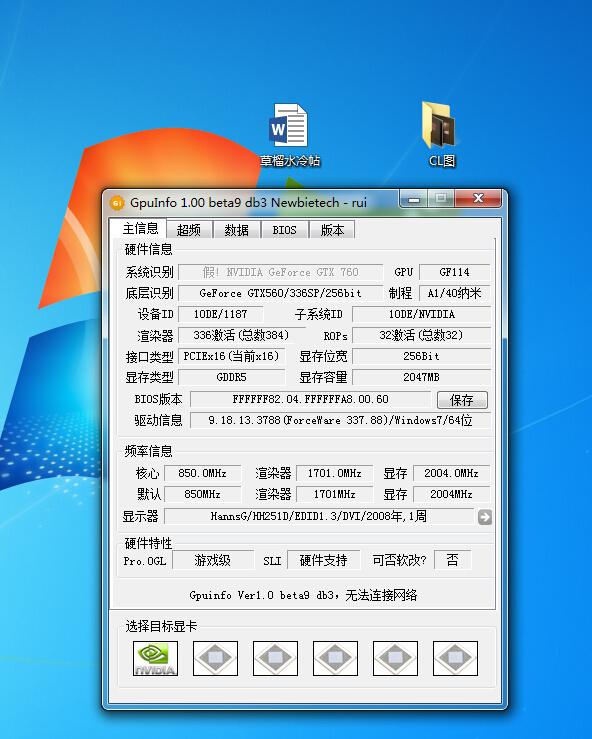This screenshot has width=592, height=739.
Task: Open the CL图 folder on desktop
Action: 441,135
